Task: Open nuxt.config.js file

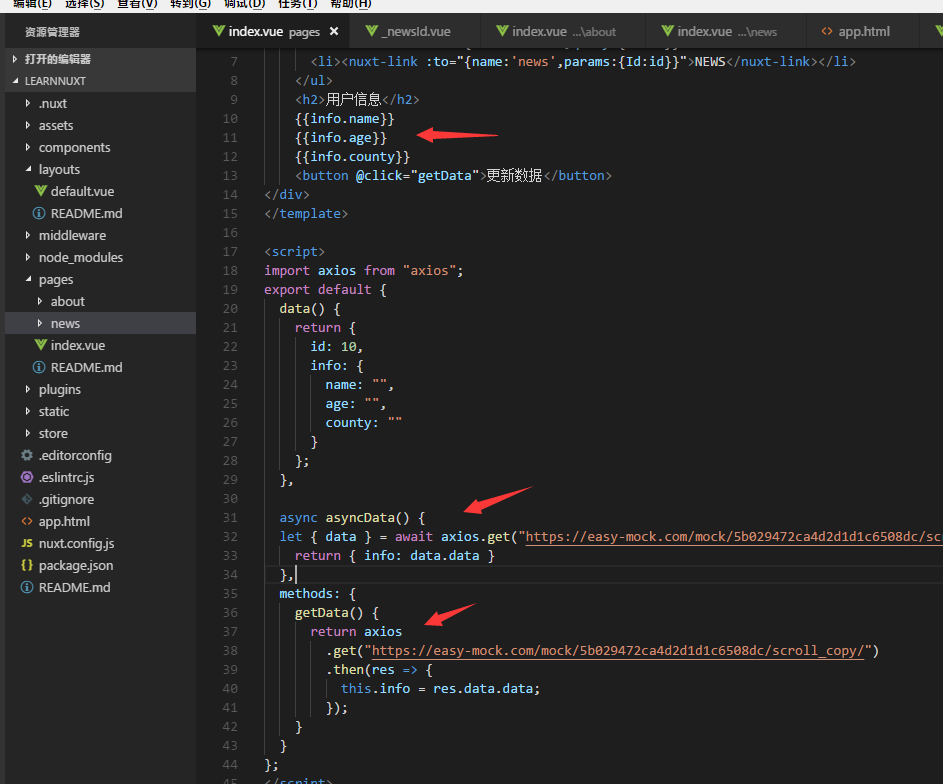Action: 76,544
